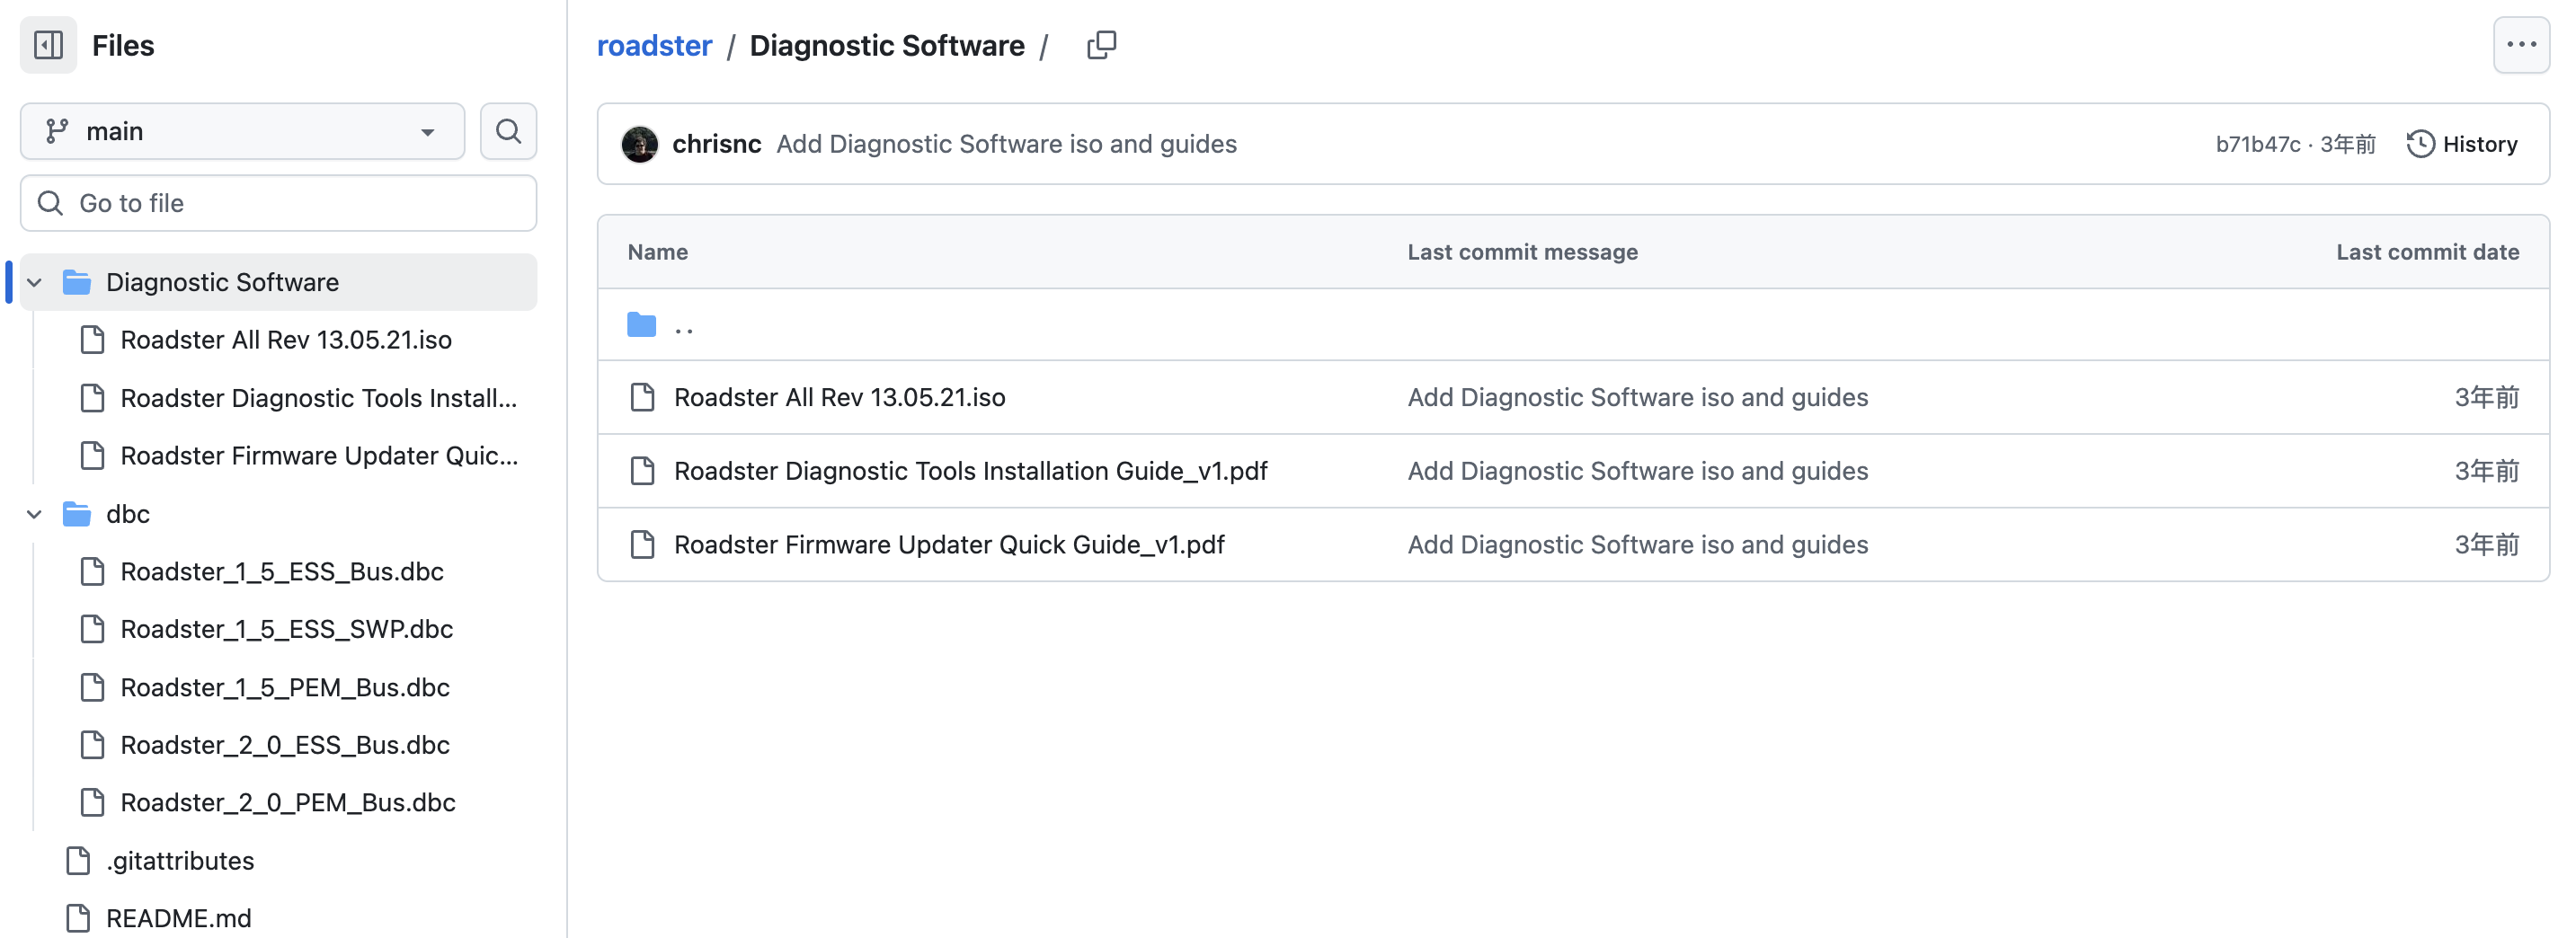Click the magnifier icon in Go to file box
Image resolution: width=2576 pixels, height=938 pixels.
50,203
